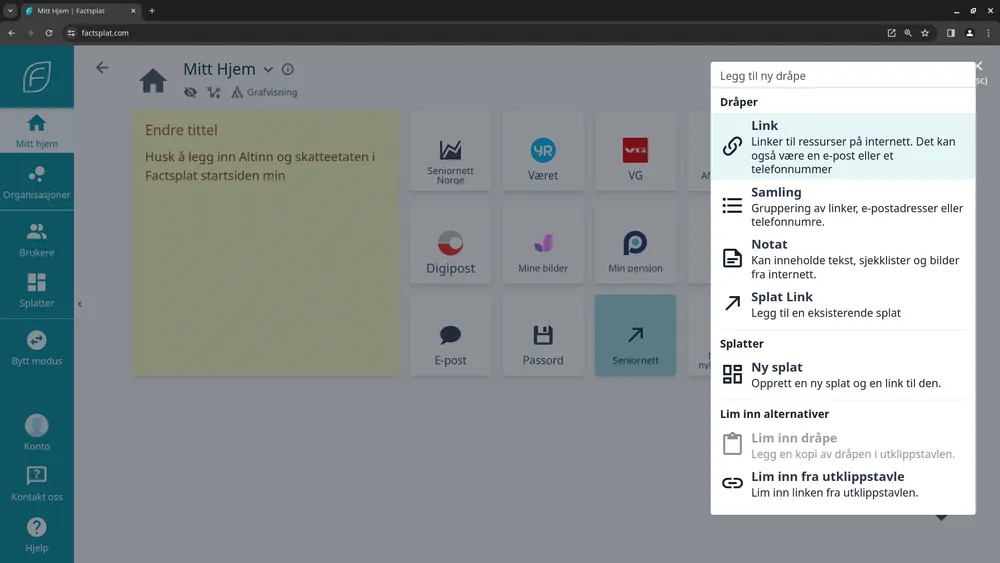This screenshot has width=1000, height=563.
Task: Toggle the hidden visibility eye icon
Action: pos(190,92)
